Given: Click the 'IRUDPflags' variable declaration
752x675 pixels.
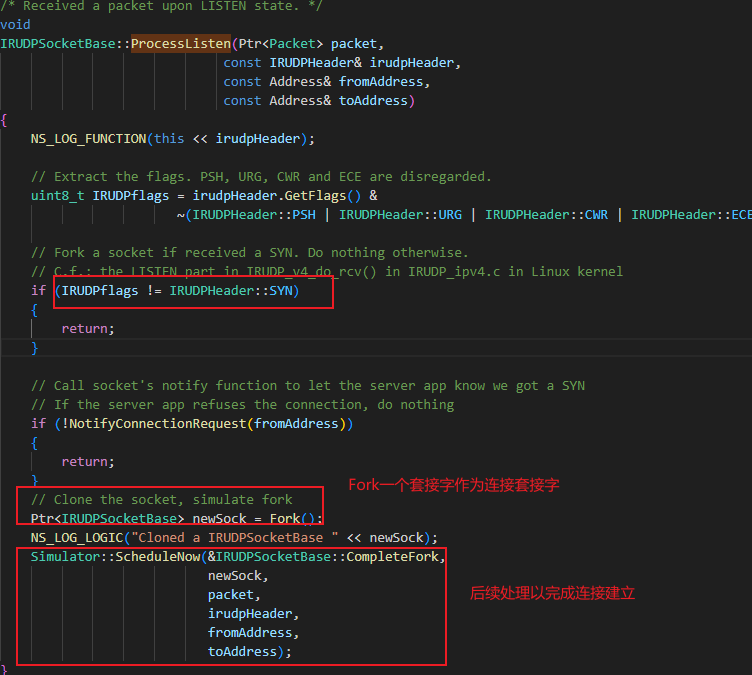Looking at the screenshot, I should coord(131,196).
